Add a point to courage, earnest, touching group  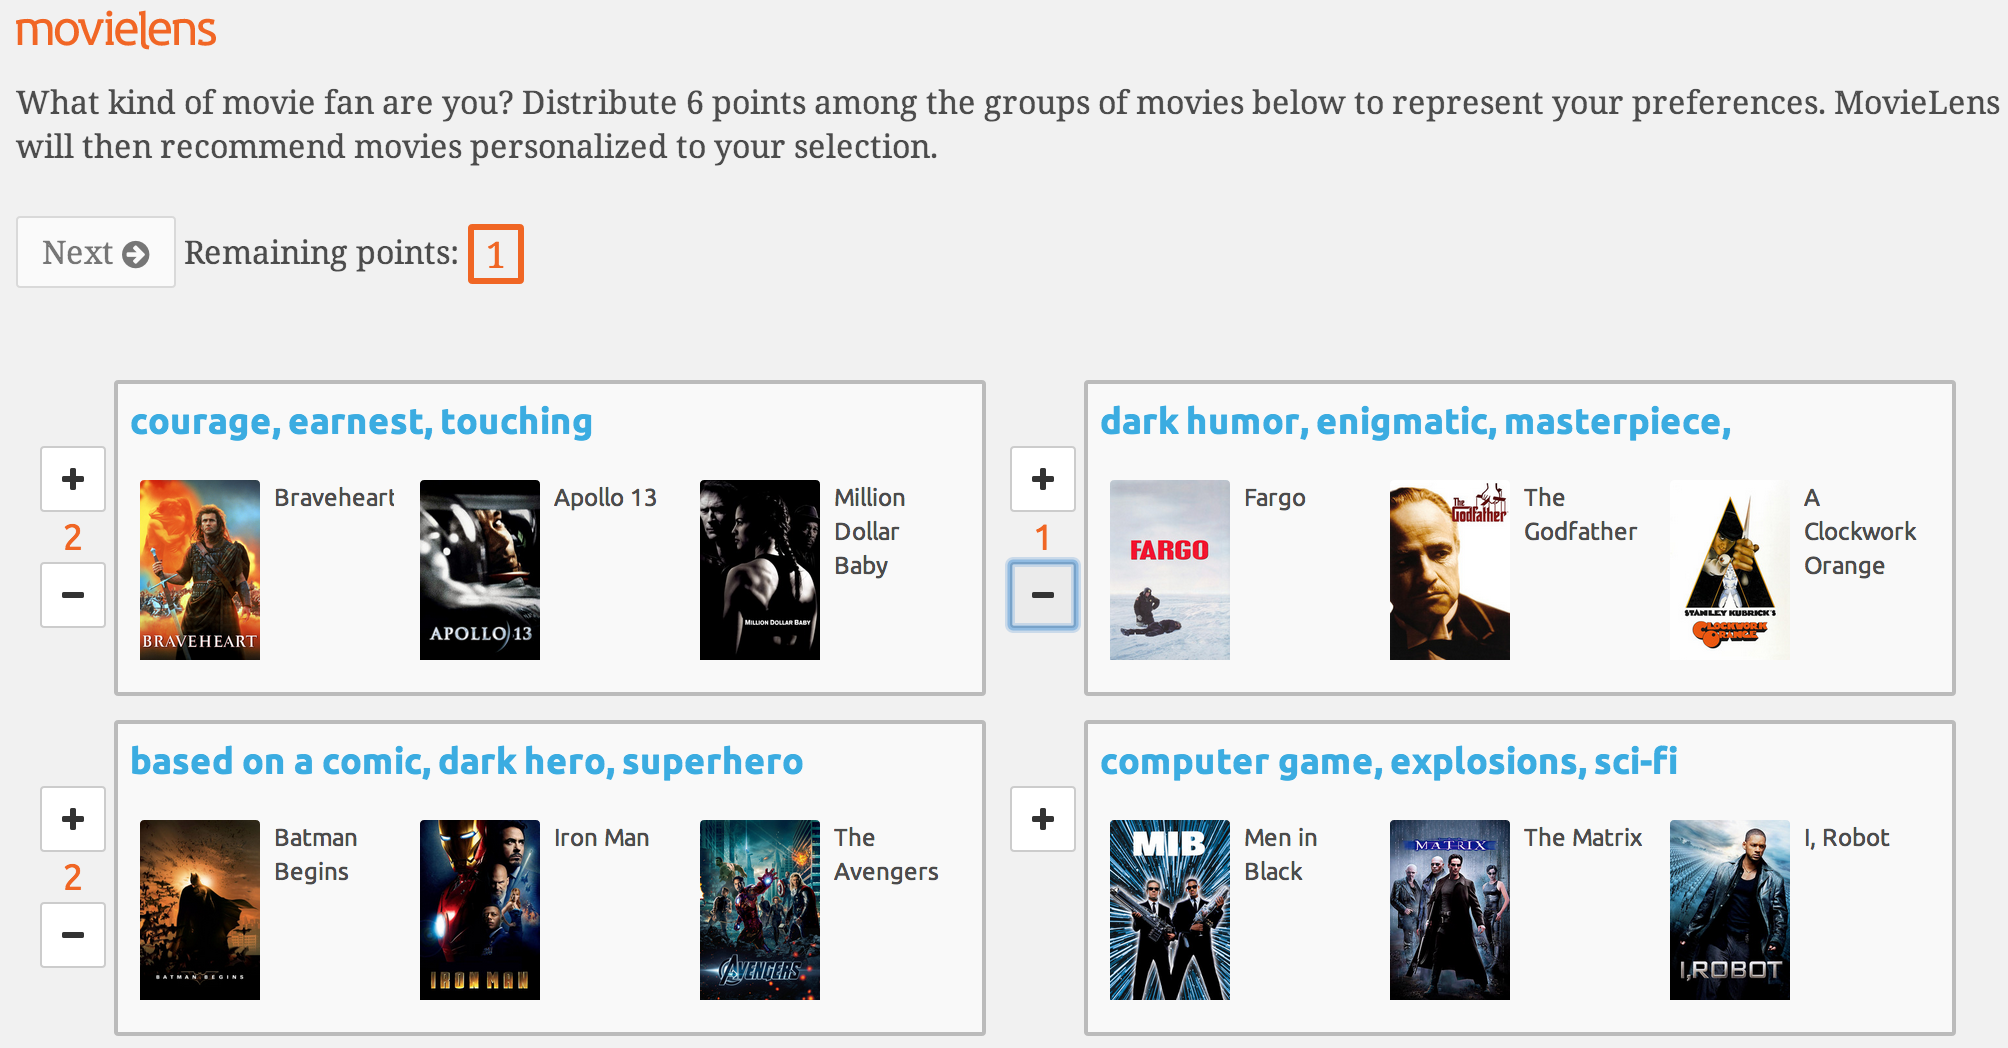pyautogui.click(x=73, y=479)
